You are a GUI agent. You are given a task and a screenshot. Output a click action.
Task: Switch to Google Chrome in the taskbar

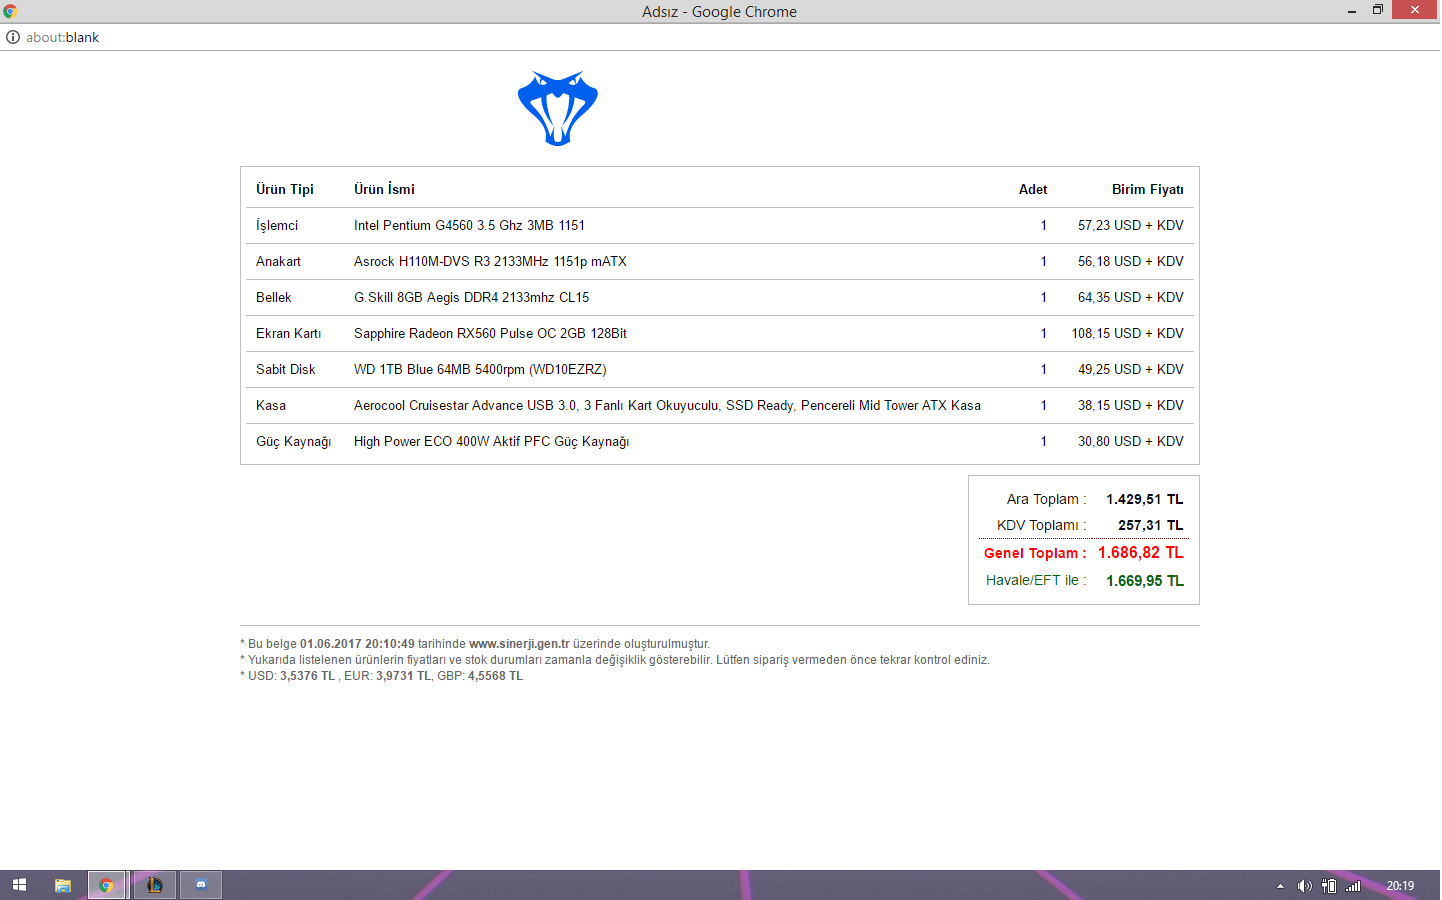[106, 885]
